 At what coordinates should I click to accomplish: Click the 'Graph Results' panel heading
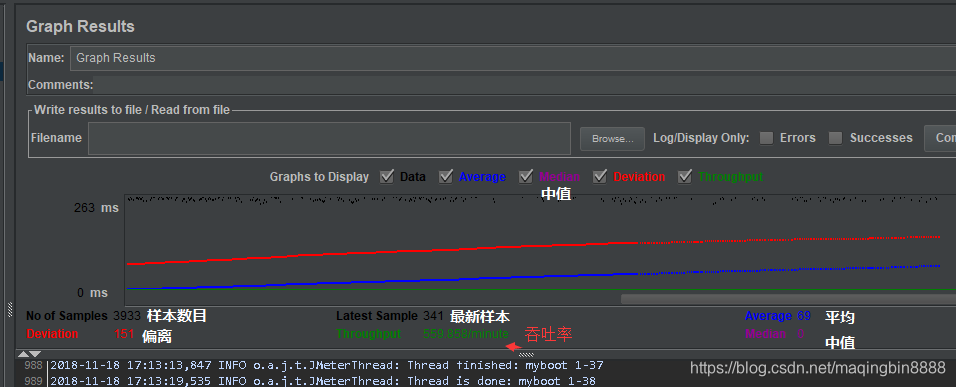80,27
